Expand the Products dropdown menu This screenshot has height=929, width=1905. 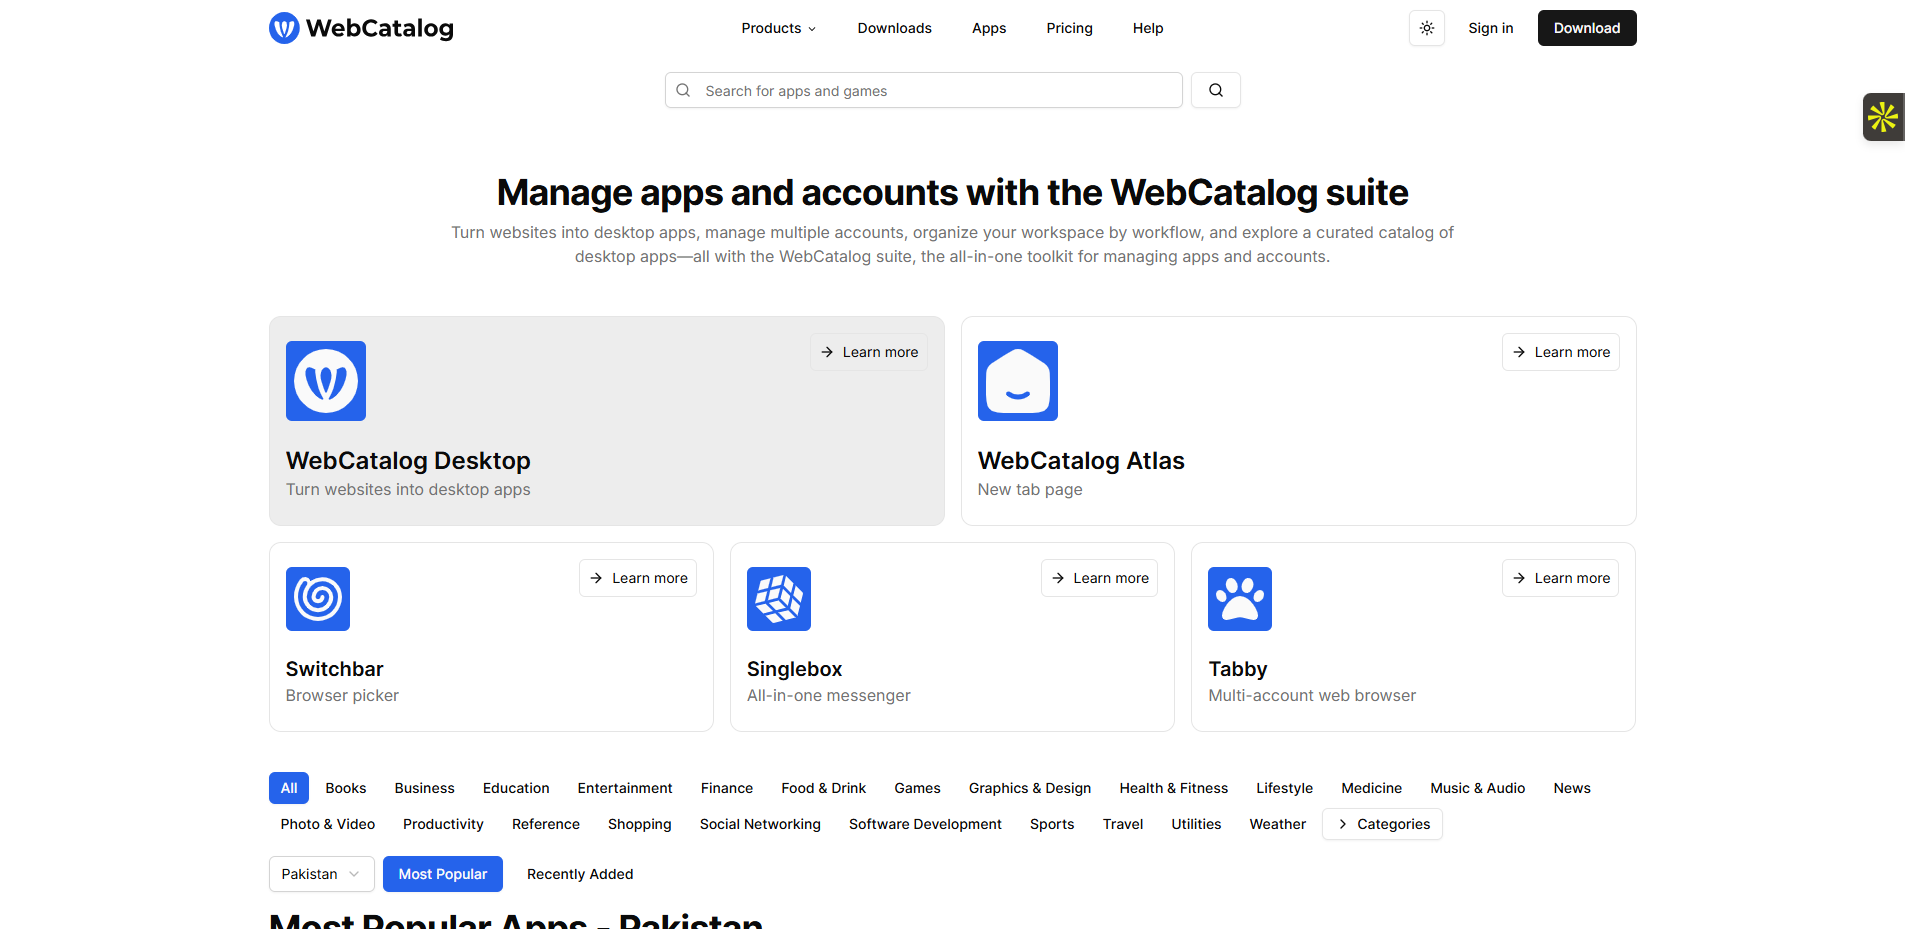pos(778,28)
